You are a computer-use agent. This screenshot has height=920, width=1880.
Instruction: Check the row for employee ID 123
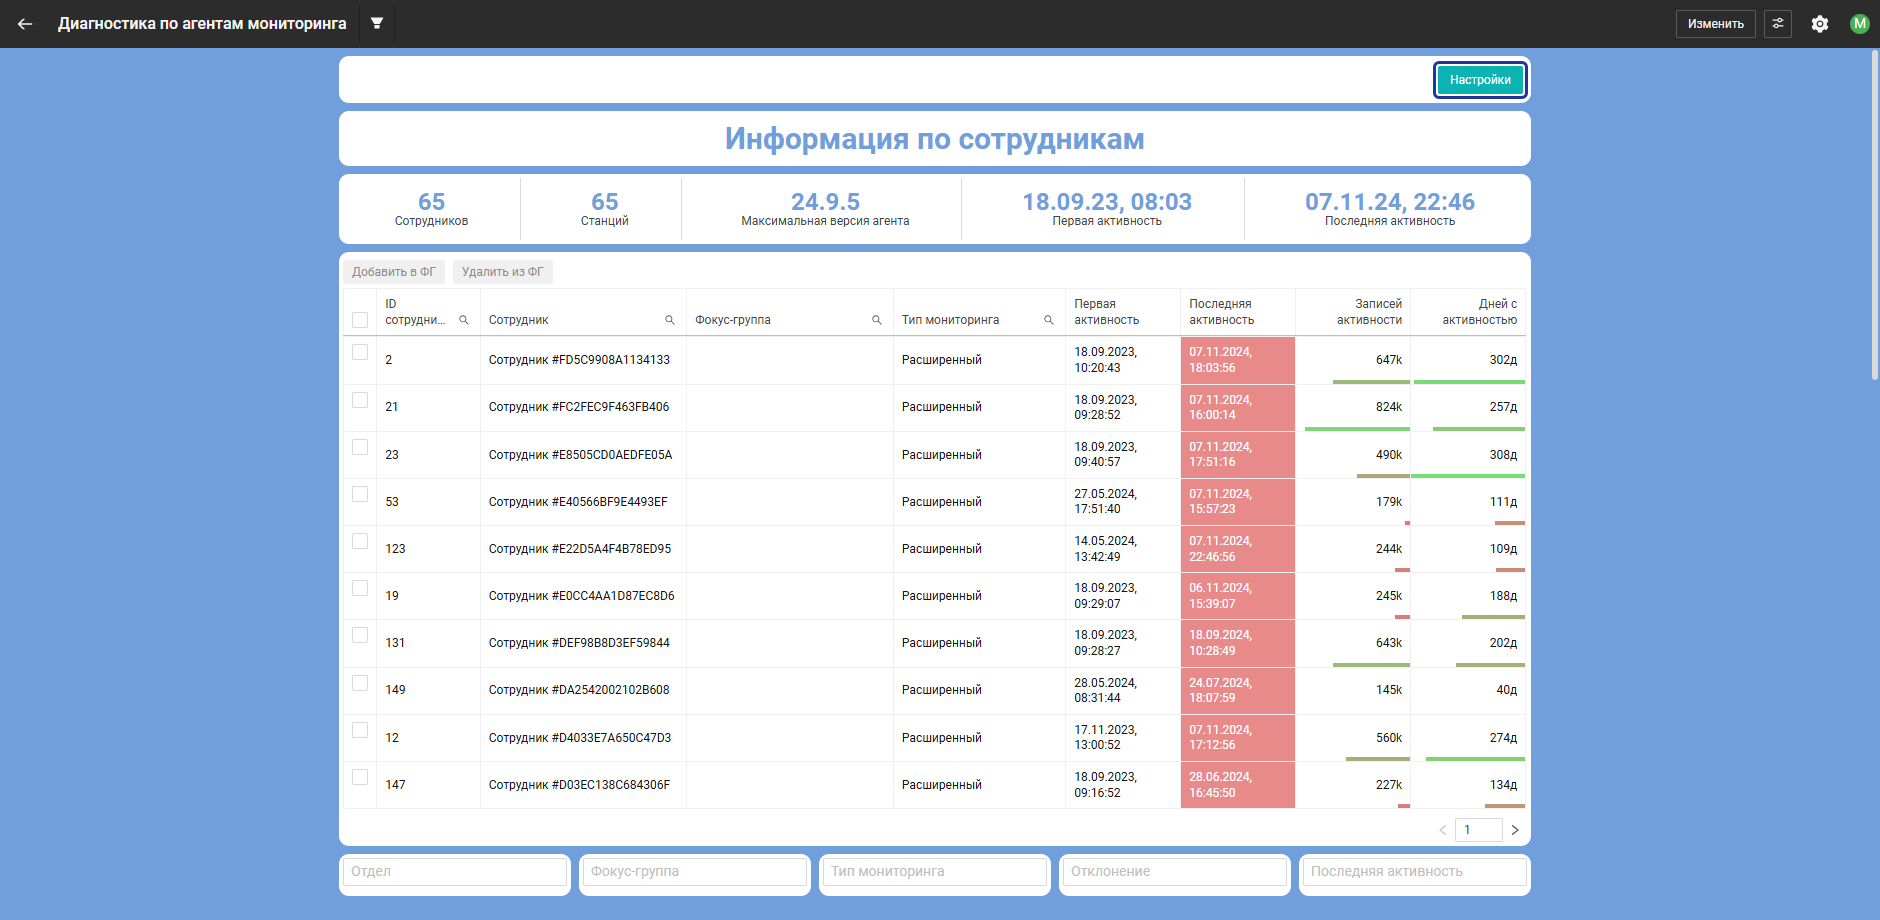tap(360, 541)
